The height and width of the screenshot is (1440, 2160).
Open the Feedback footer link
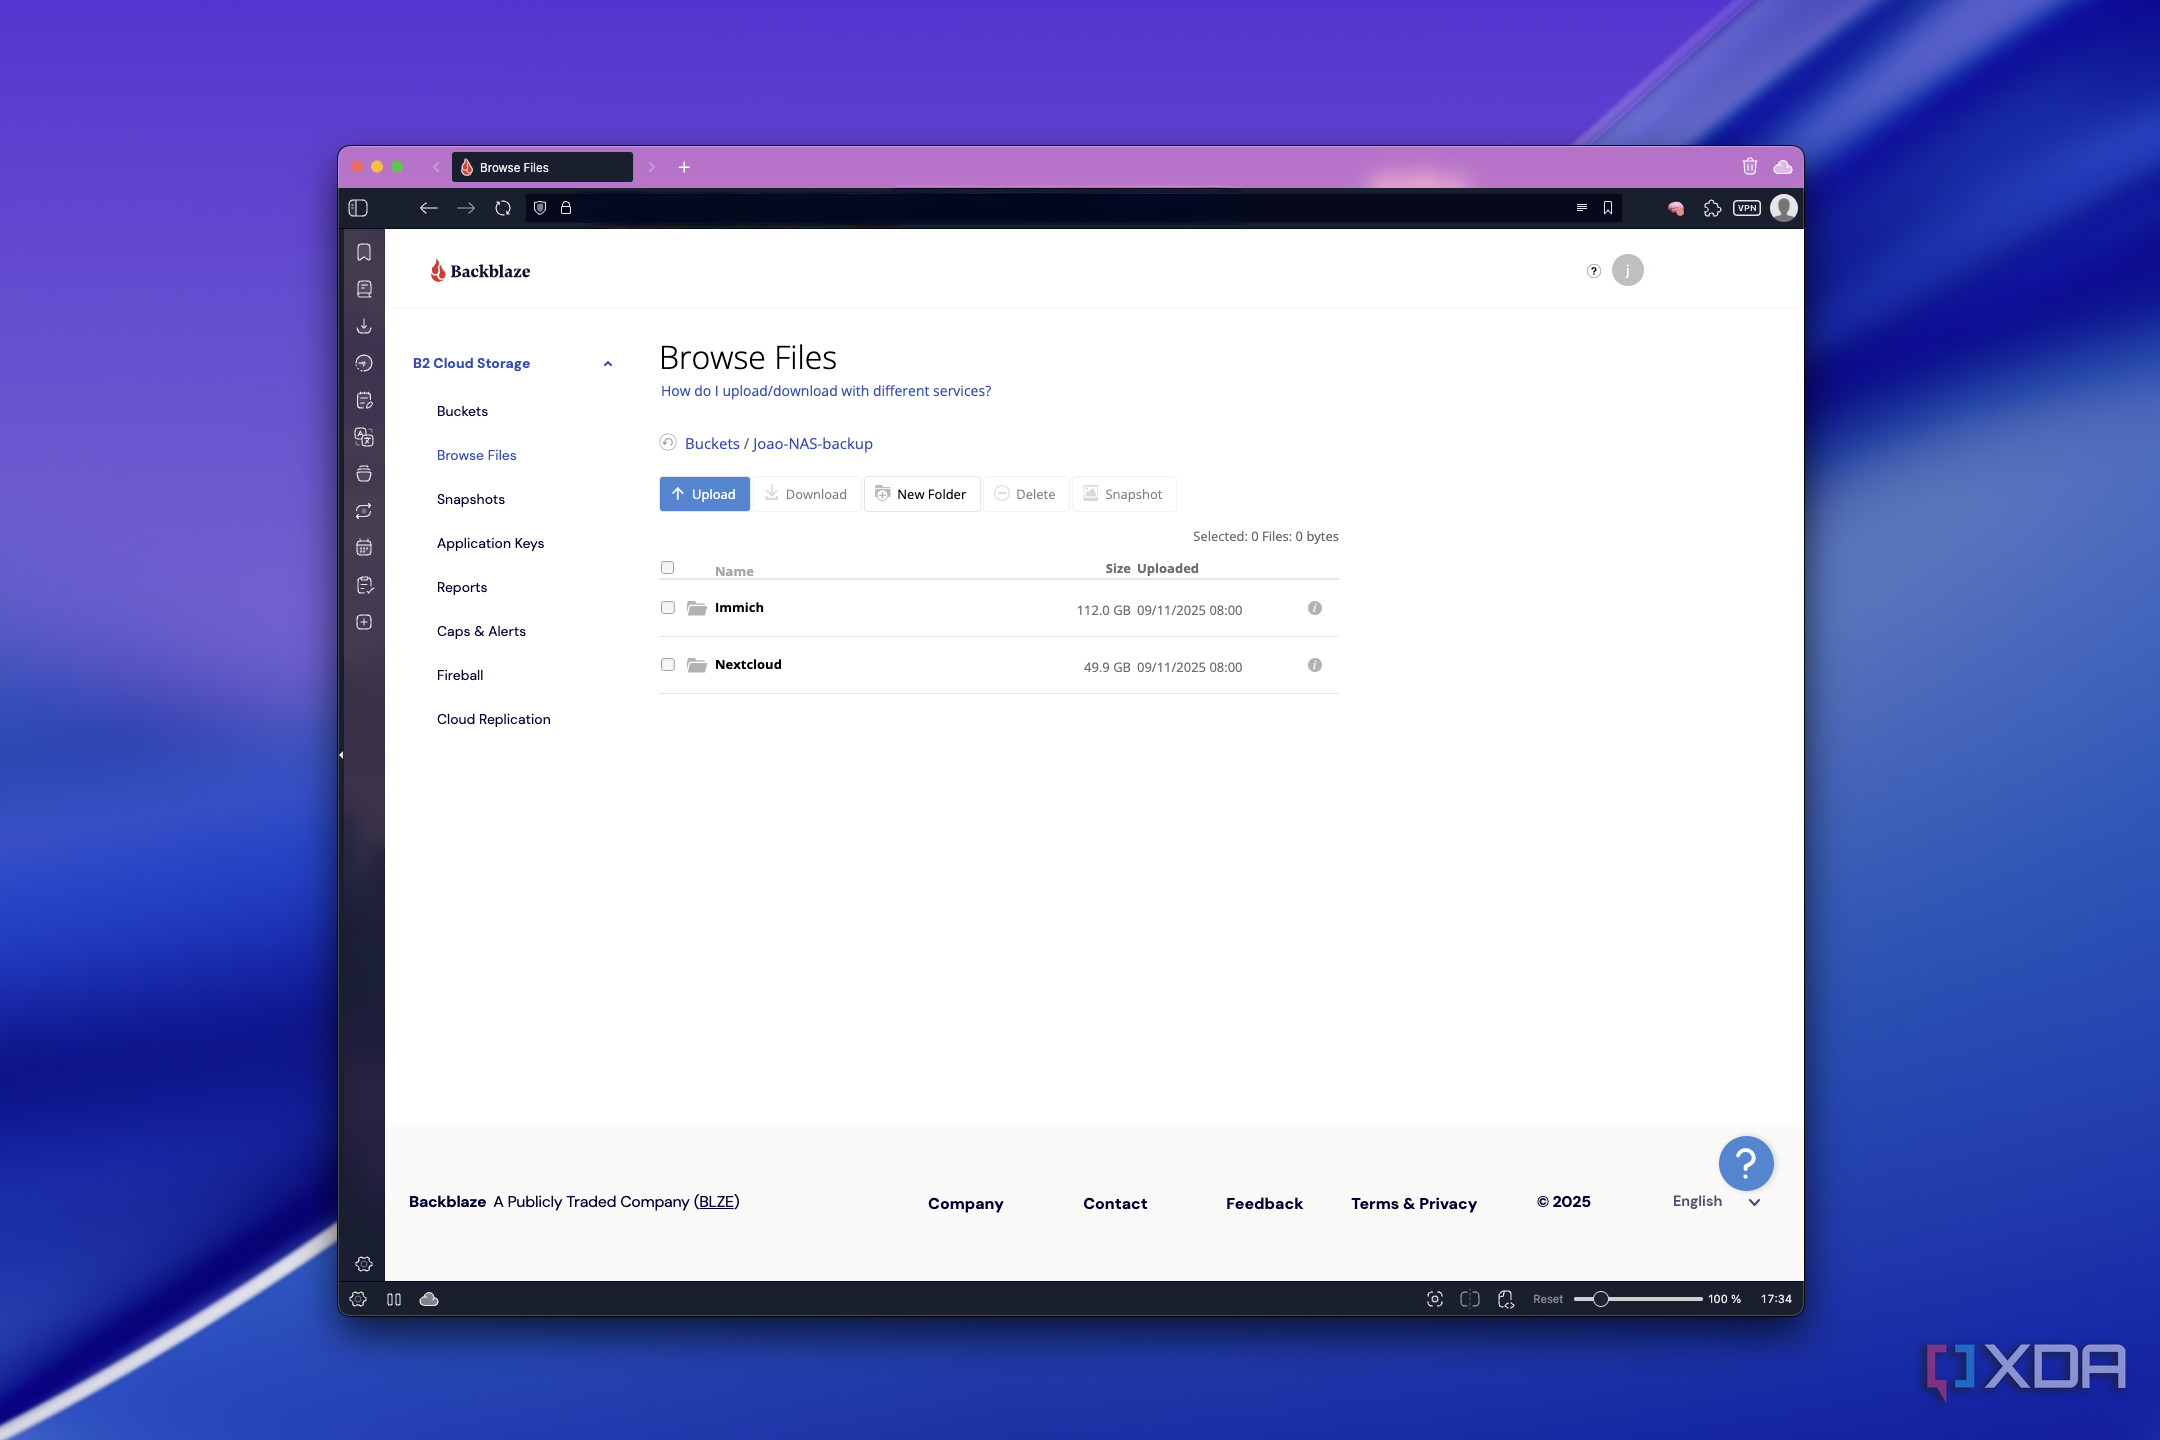[1264, 1203]
